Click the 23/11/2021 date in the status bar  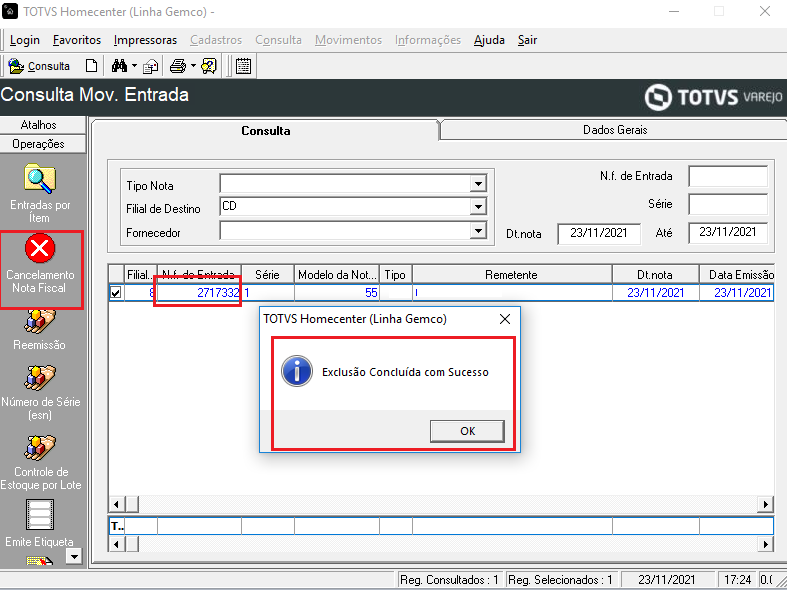tap(667, 579)
